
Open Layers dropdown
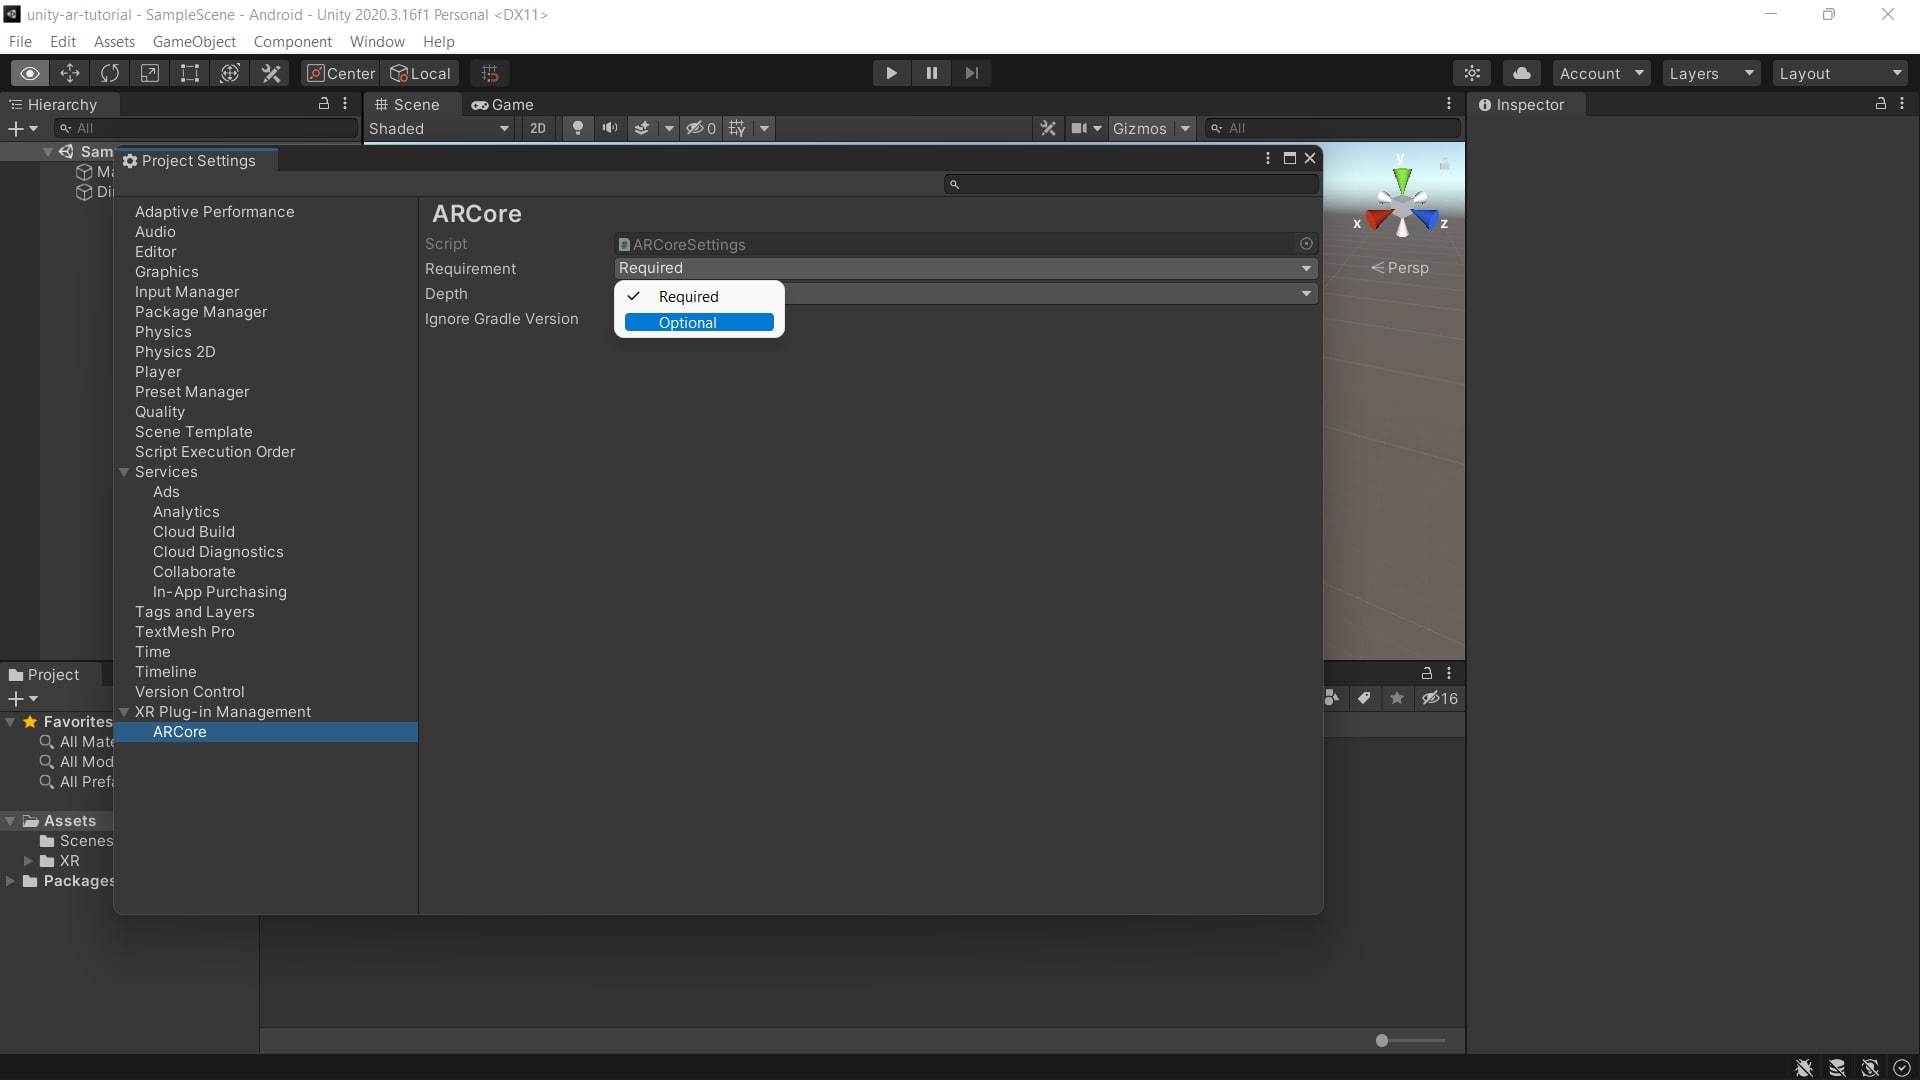(x=1711, y=73)
